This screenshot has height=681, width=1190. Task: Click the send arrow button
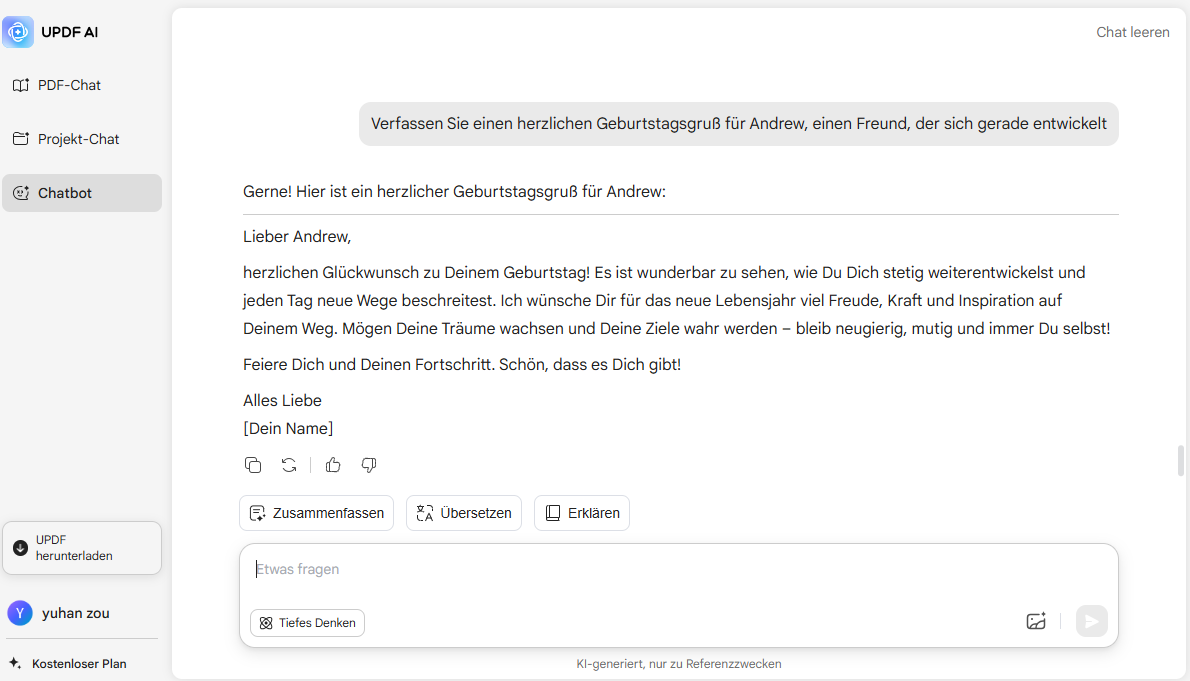tap(1091, 621)
